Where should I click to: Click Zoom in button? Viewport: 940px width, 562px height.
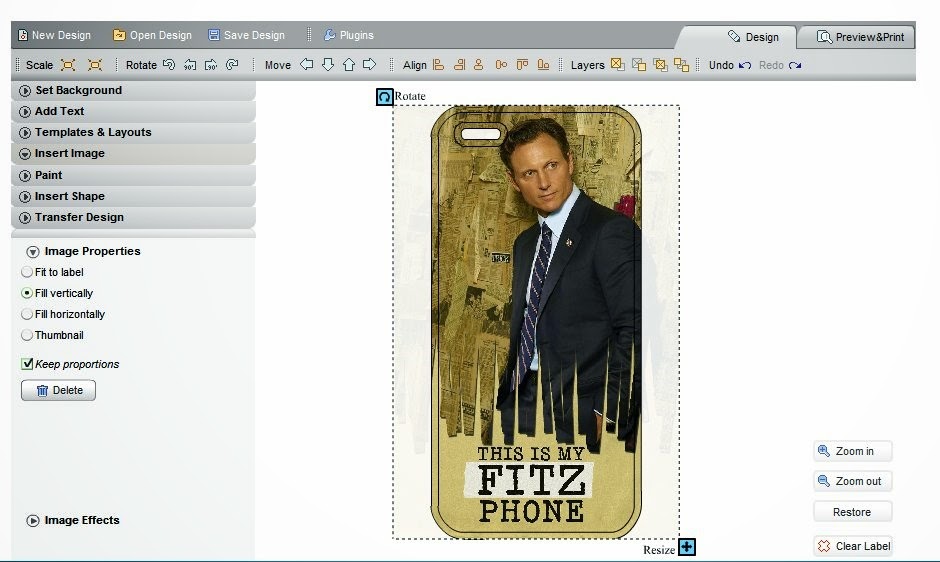[852, 451]
